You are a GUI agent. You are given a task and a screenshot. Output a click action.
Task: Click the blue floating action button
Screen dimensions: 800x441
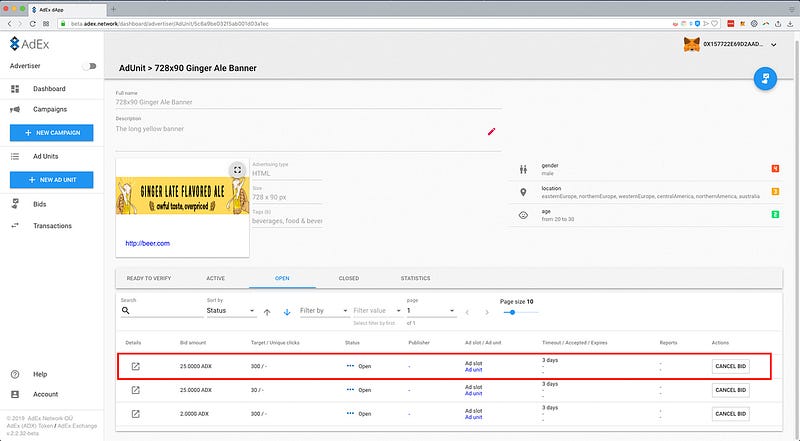765,79
